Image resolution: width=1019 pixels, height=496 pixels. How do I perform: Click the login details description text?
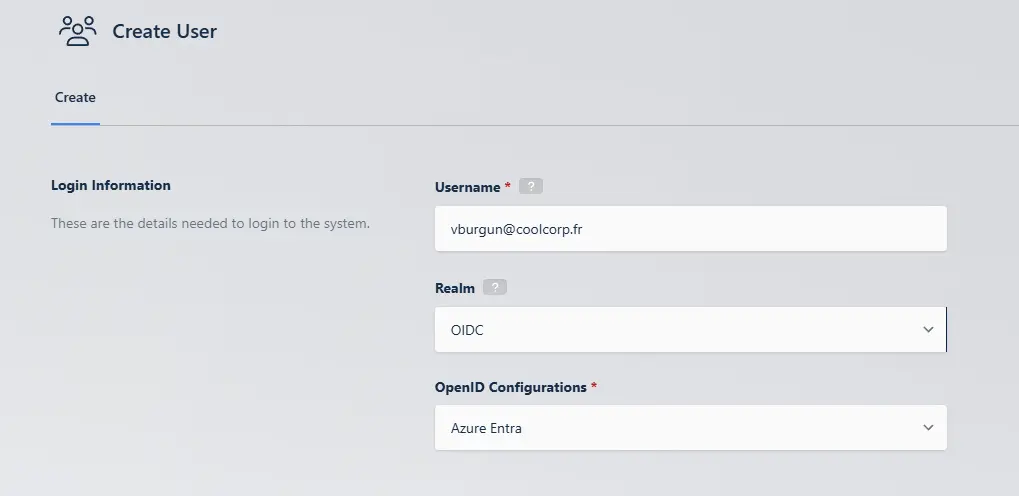pos(210,223)
